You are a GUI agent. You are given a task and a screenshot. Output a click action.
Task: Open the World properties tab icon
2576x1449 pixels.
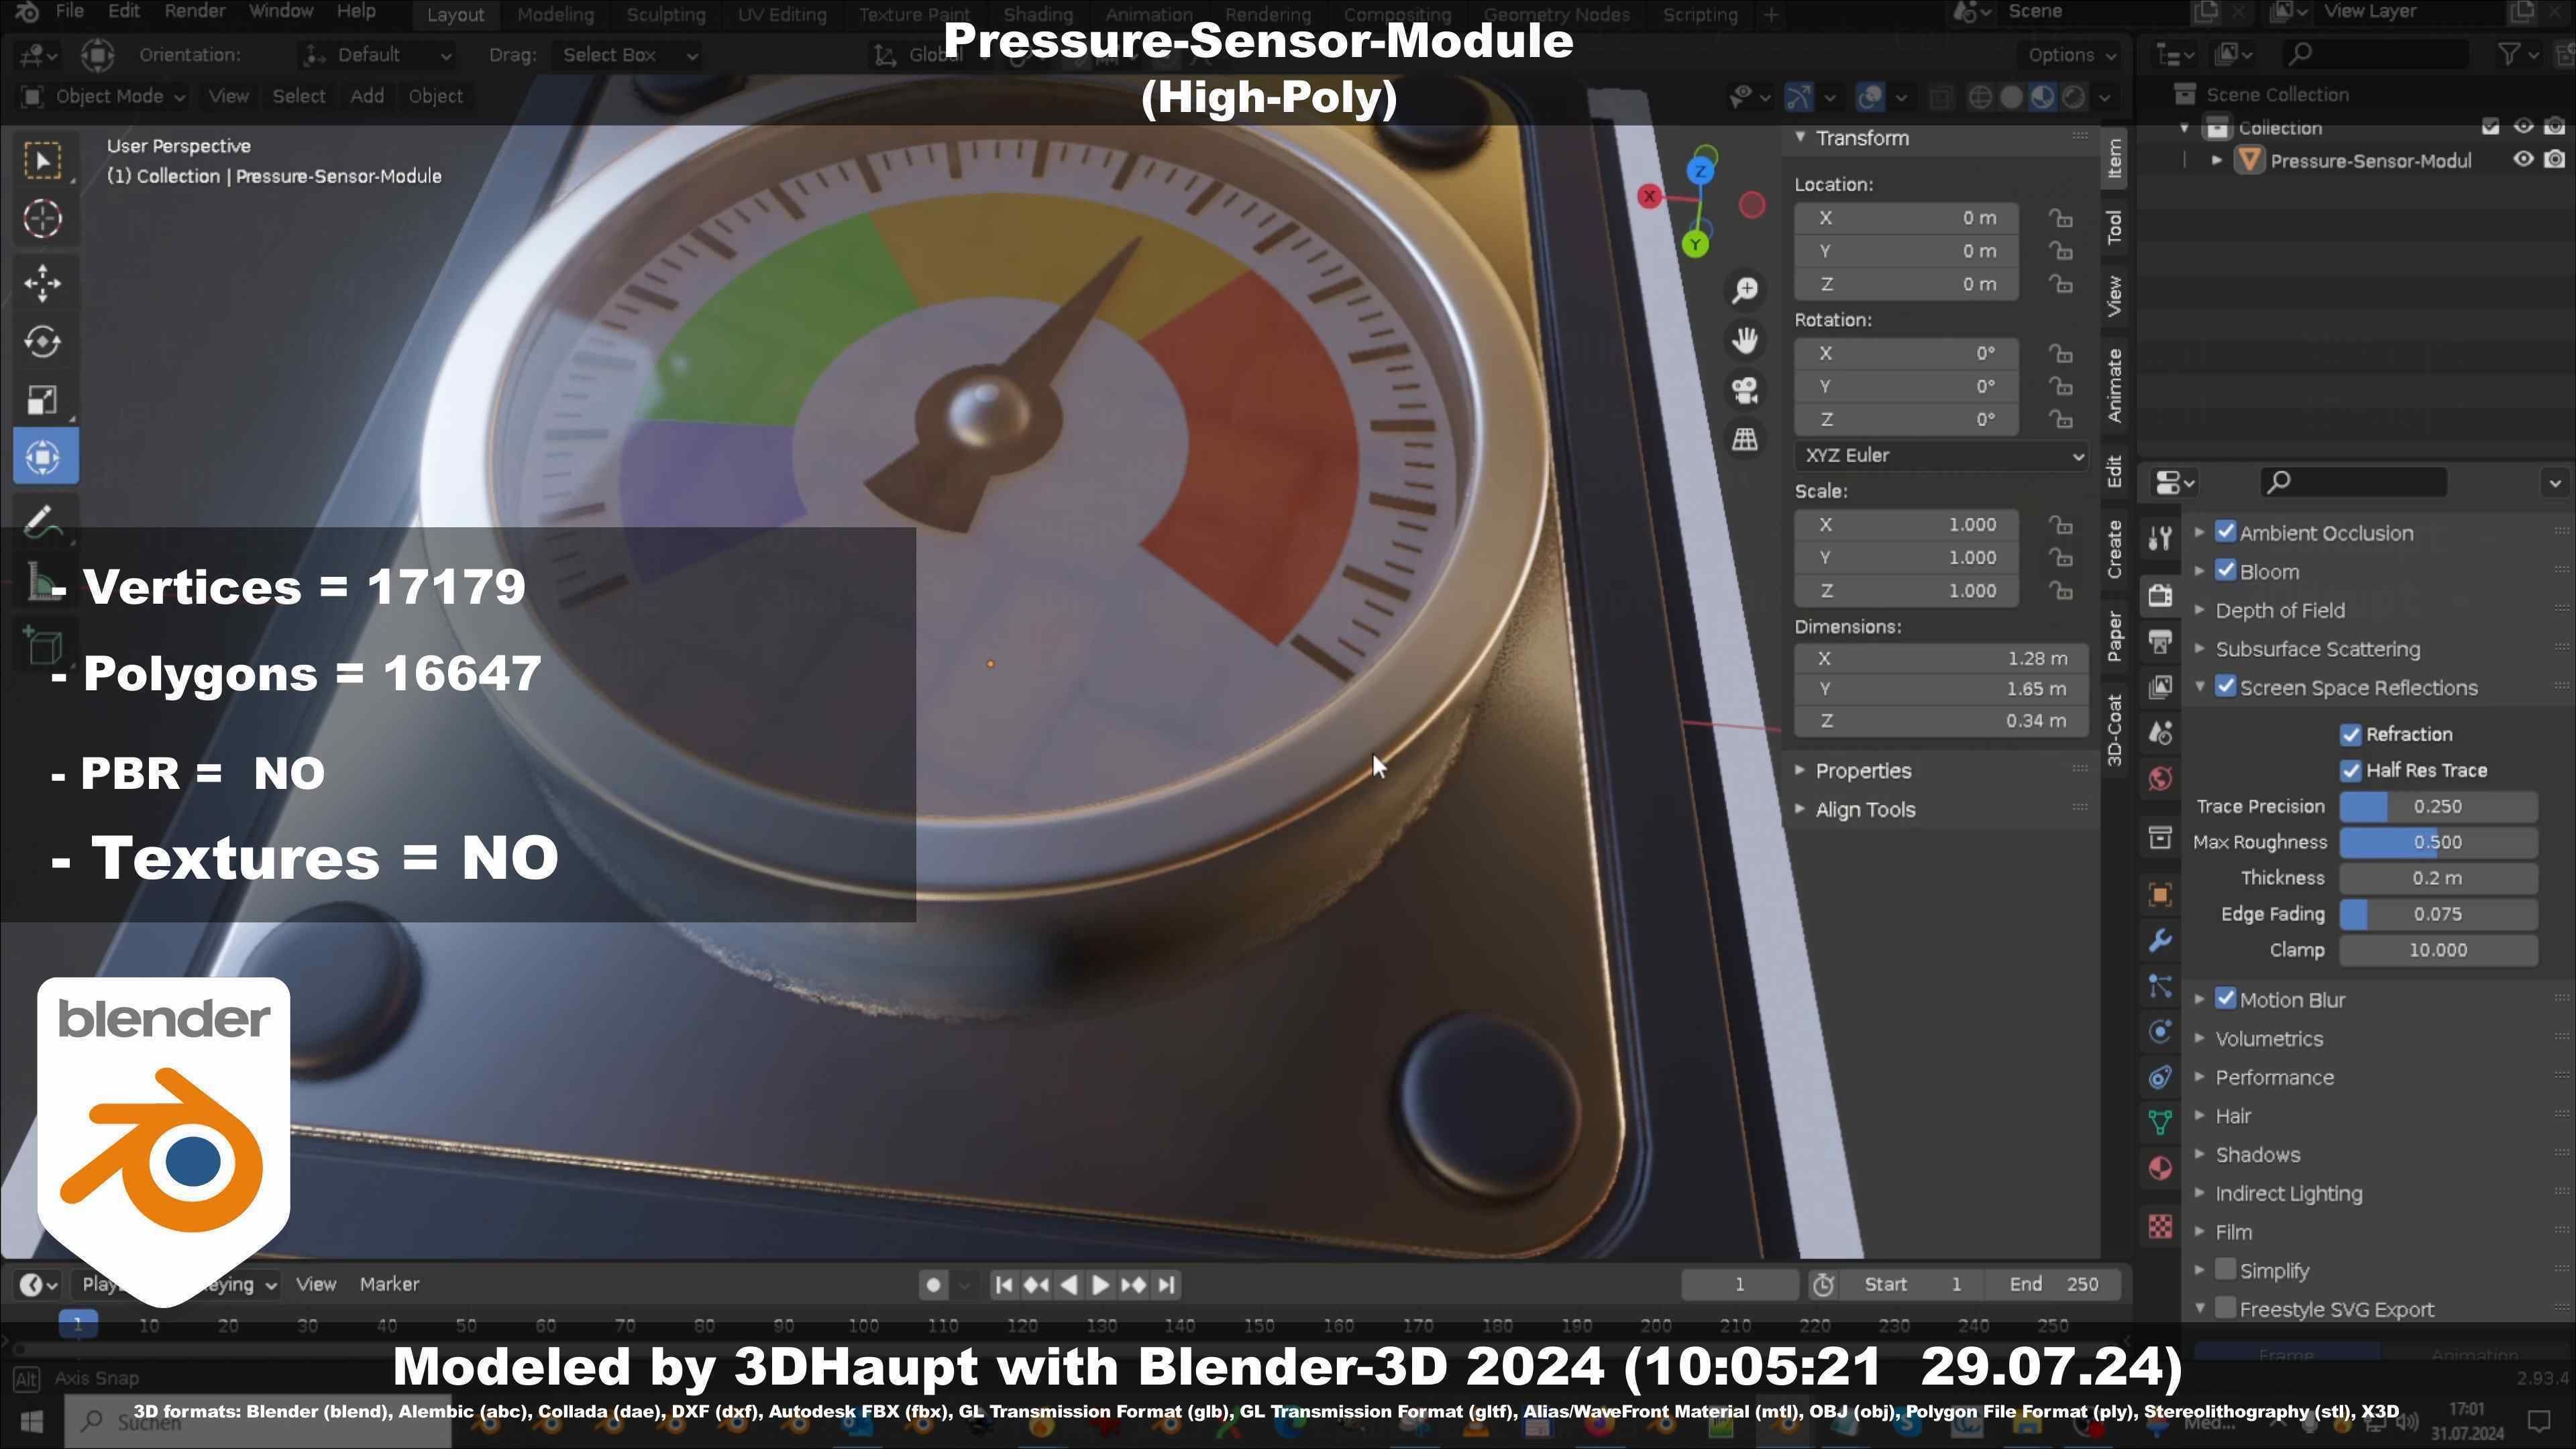[2160, 779]
